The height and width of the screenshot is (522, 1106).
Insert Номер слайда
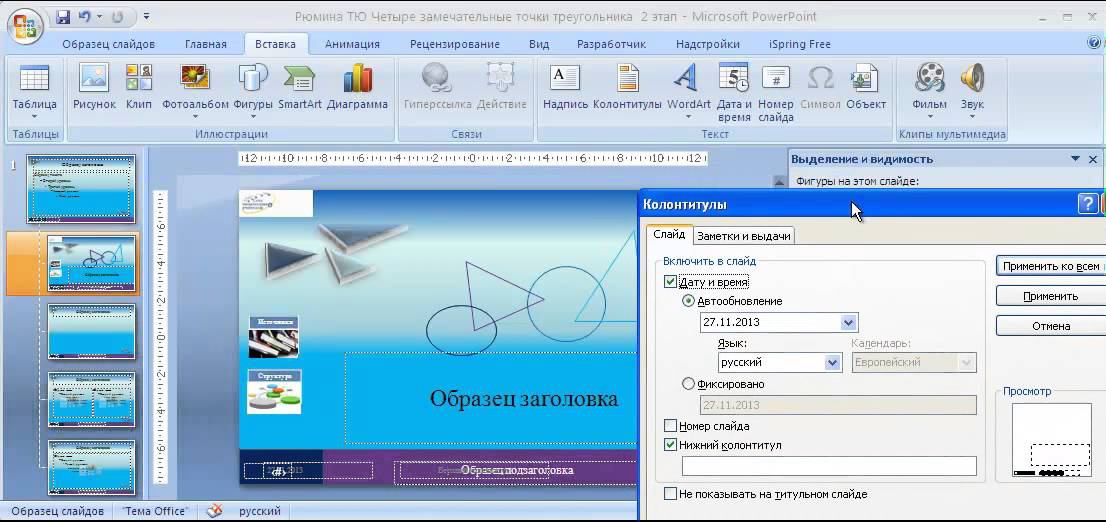click(x=776, y=92)
